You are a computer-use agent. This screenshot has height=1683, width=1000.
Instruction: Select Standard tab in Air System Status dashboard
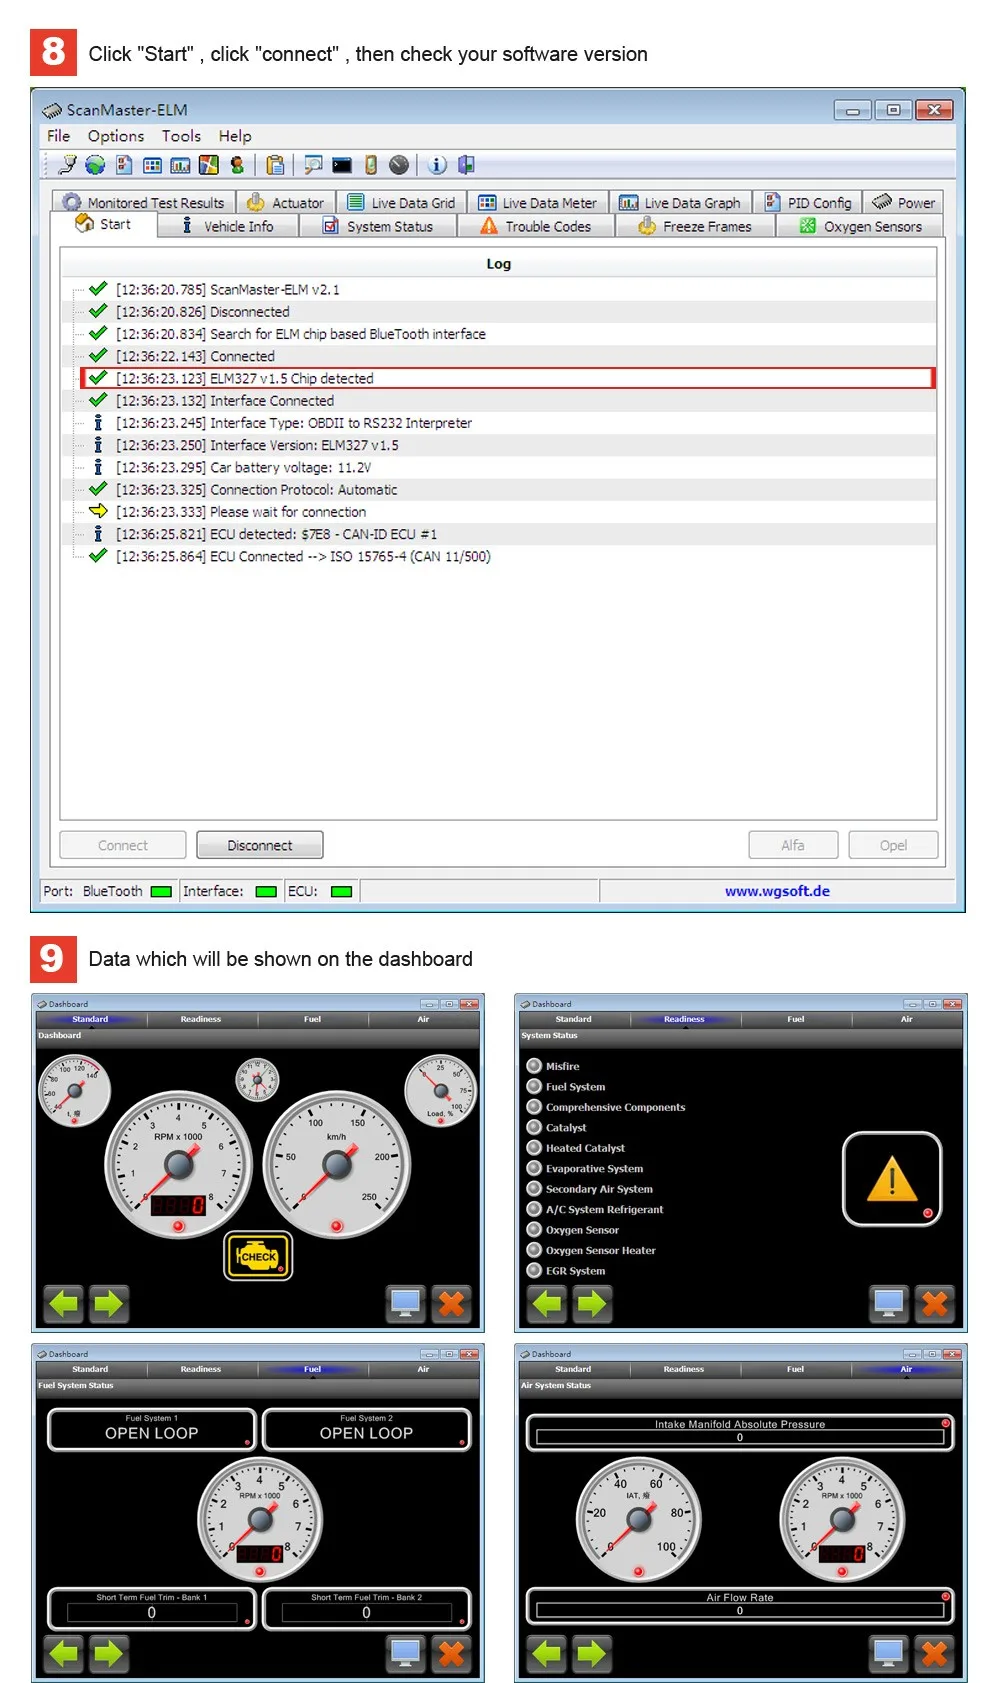[573, 1369]
